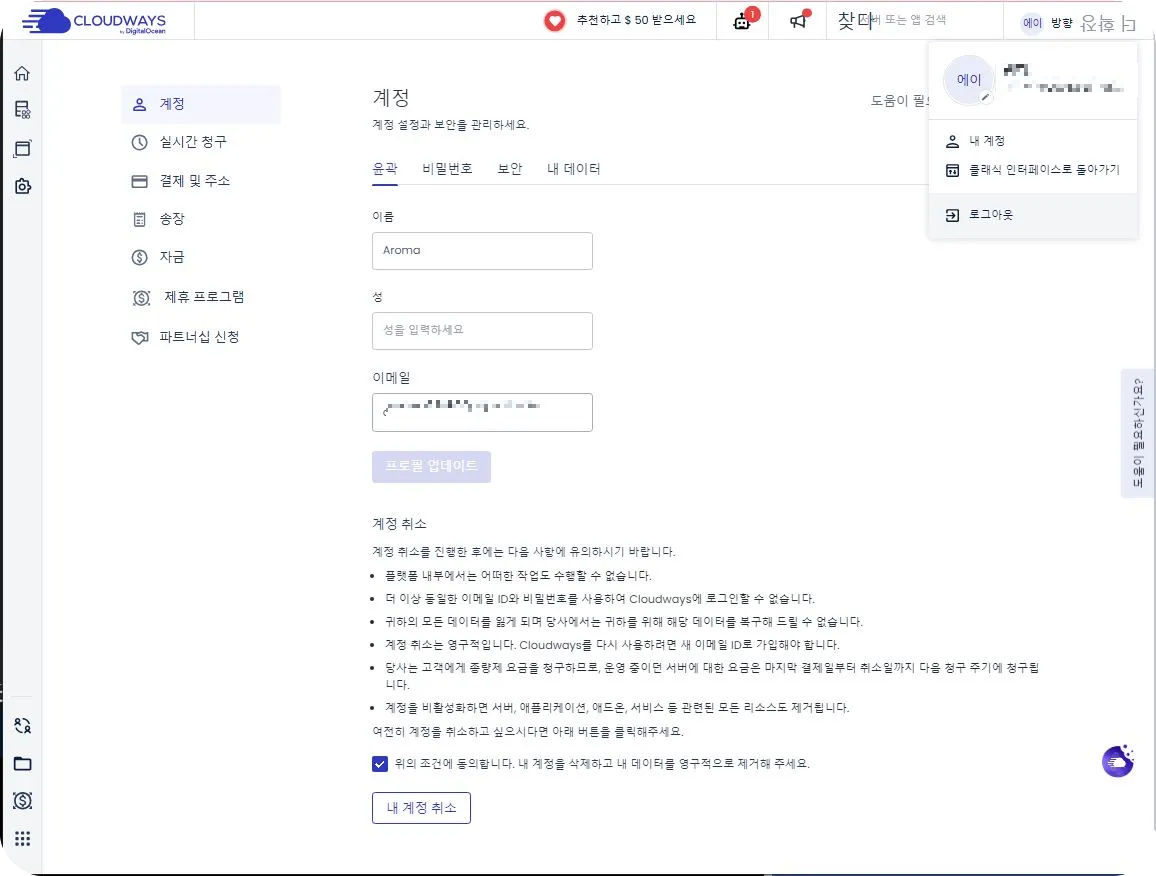Open the user avatar dropdown menu

pos(1031,22)
